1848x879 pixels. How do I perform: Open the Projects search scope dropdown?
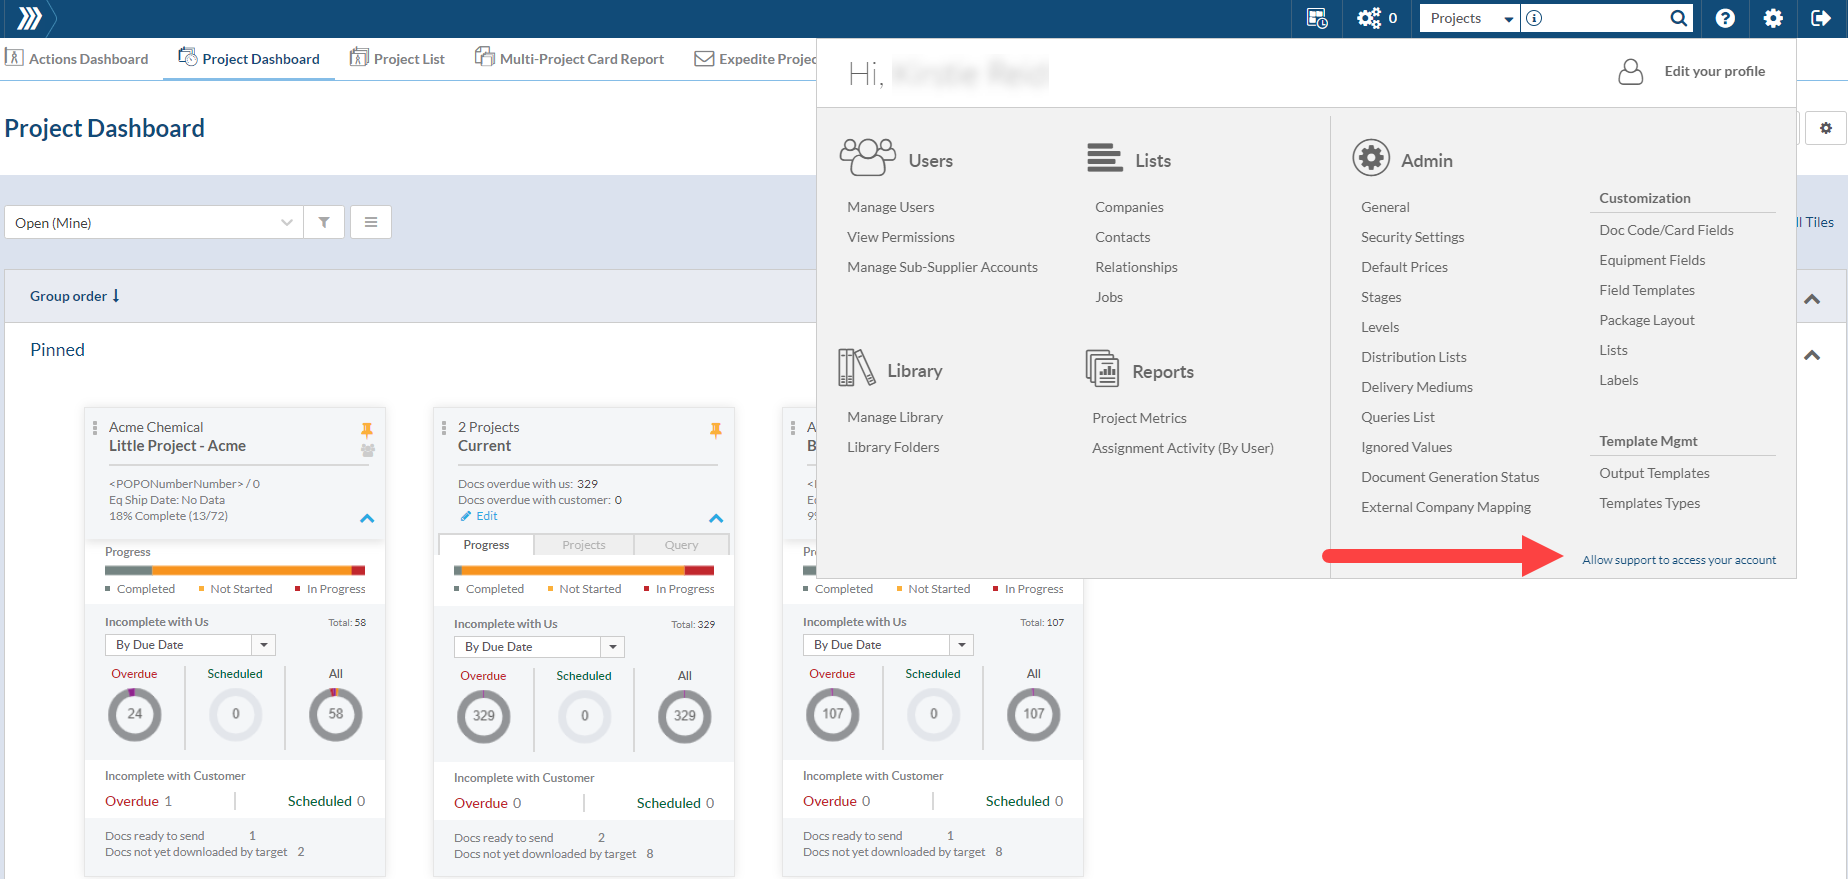[x=1470, y=18]
